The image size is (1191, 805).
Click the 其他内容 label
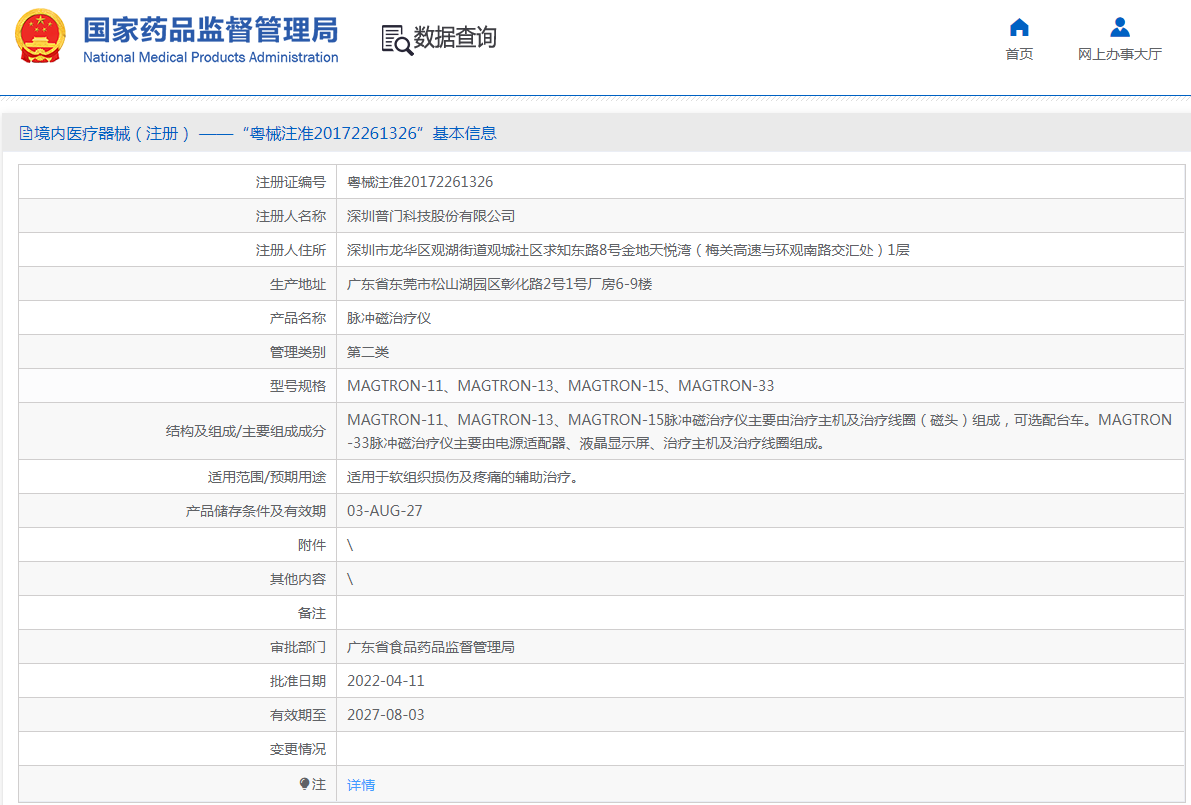(x=298, y=579)
